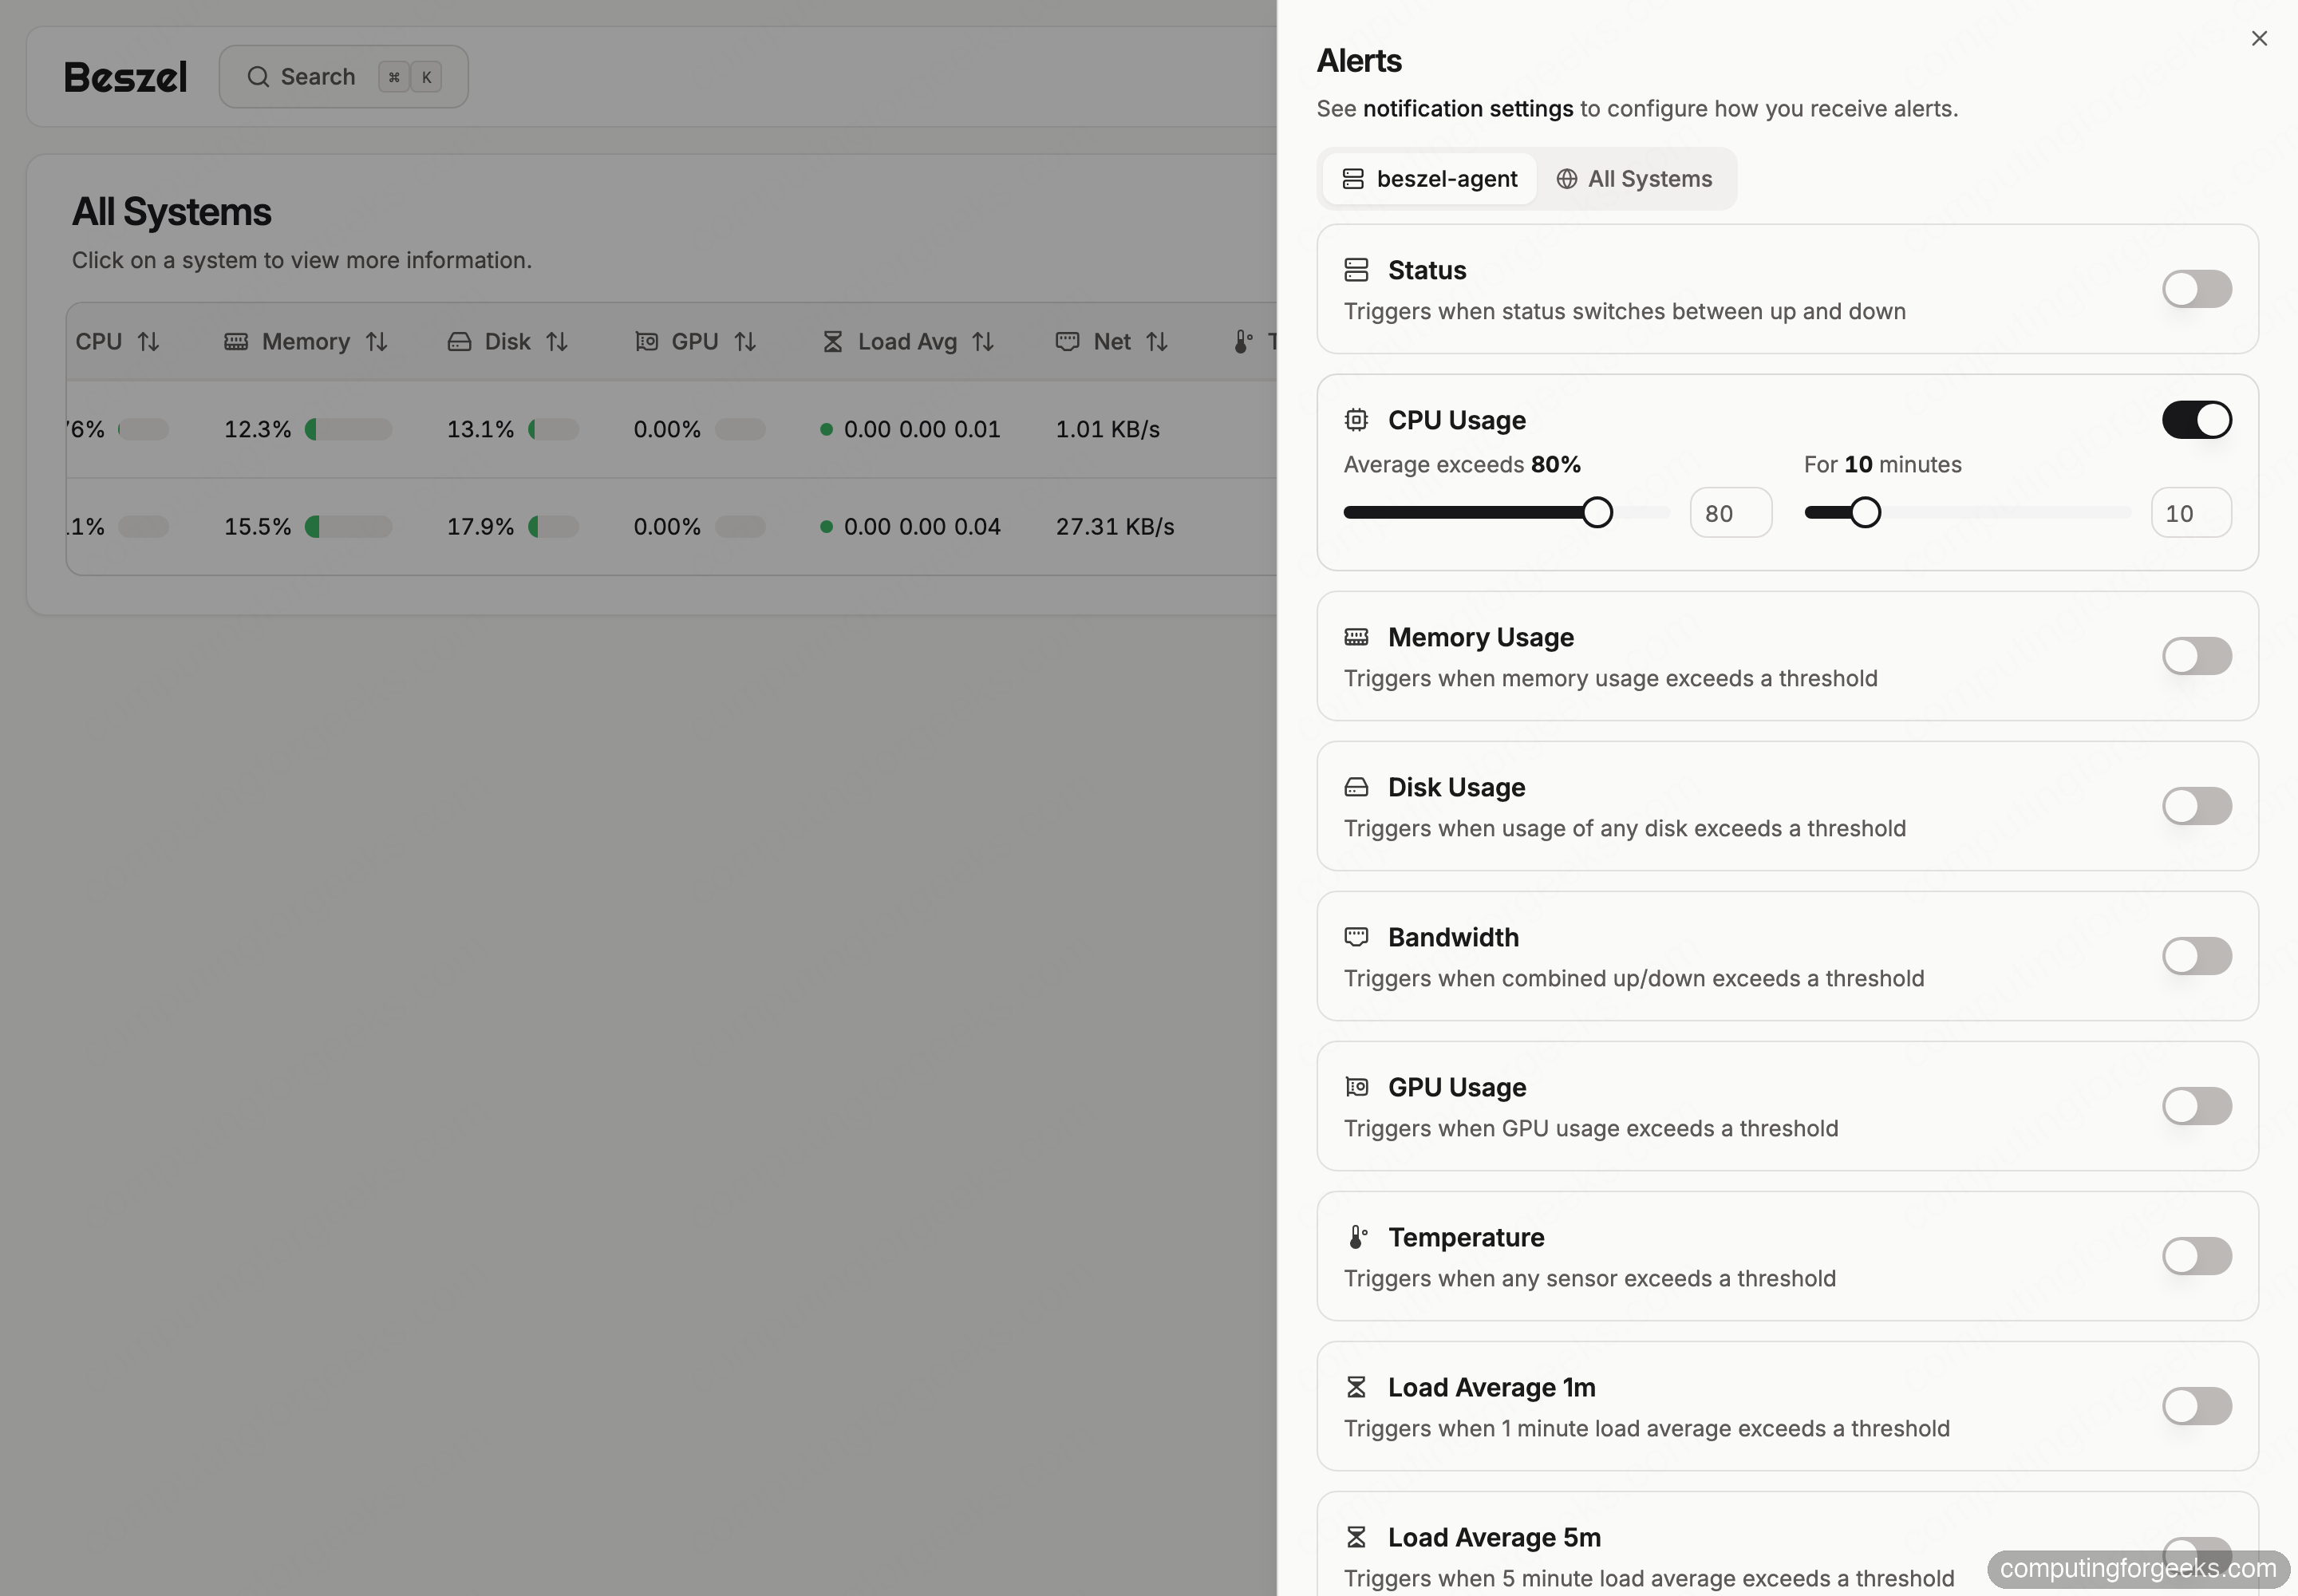
Task: Click the Memory column RAM icon
Action: pos(236,342)
